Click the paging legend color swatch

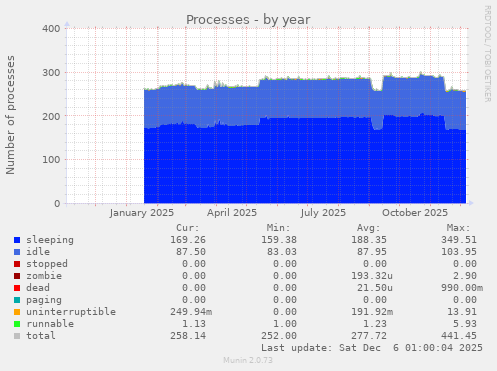pyautogui.click(x=17, y=300)
